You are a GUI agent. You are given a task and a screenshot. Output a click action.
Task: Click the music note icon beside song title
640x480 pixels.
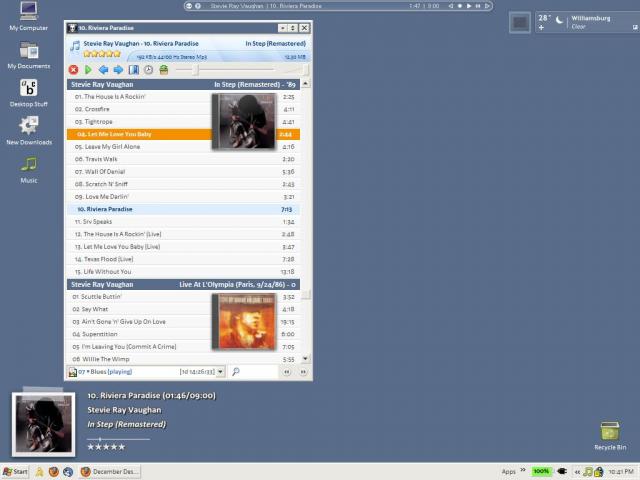[75, 45]
